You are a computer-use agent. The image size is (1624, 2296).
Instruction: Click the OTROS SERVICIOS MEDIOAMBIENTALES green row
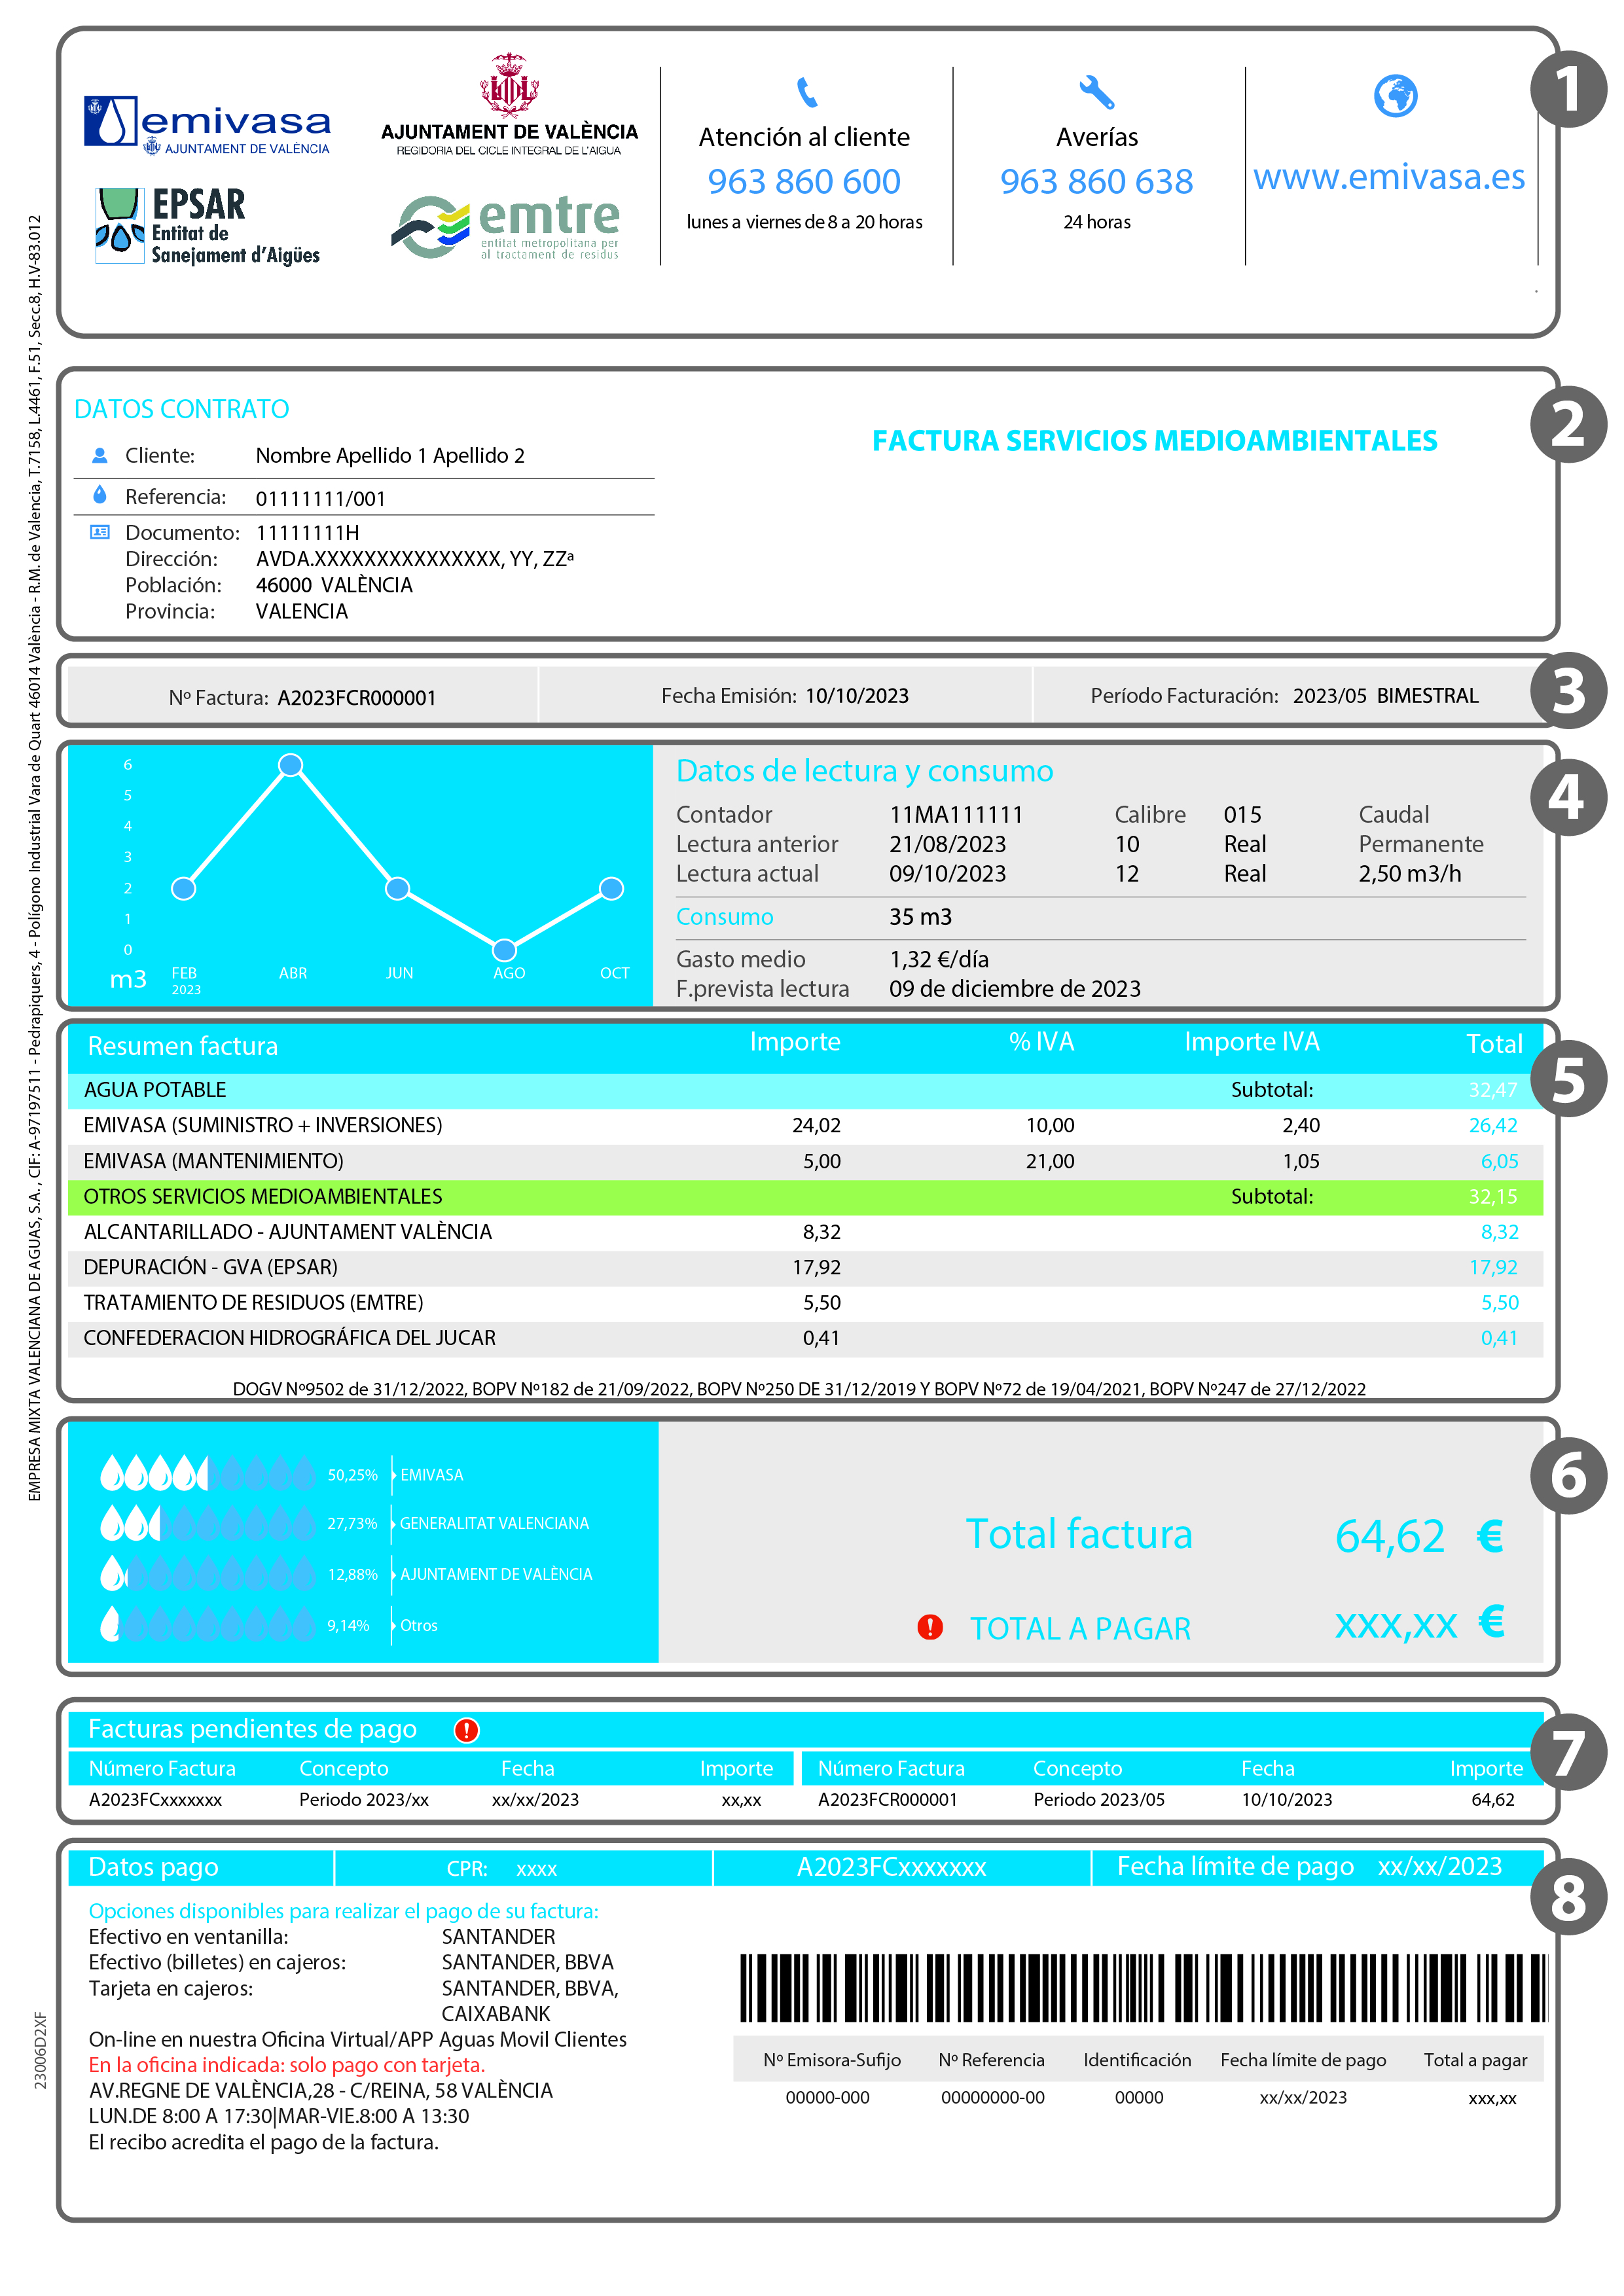[x=805, y=1197]
